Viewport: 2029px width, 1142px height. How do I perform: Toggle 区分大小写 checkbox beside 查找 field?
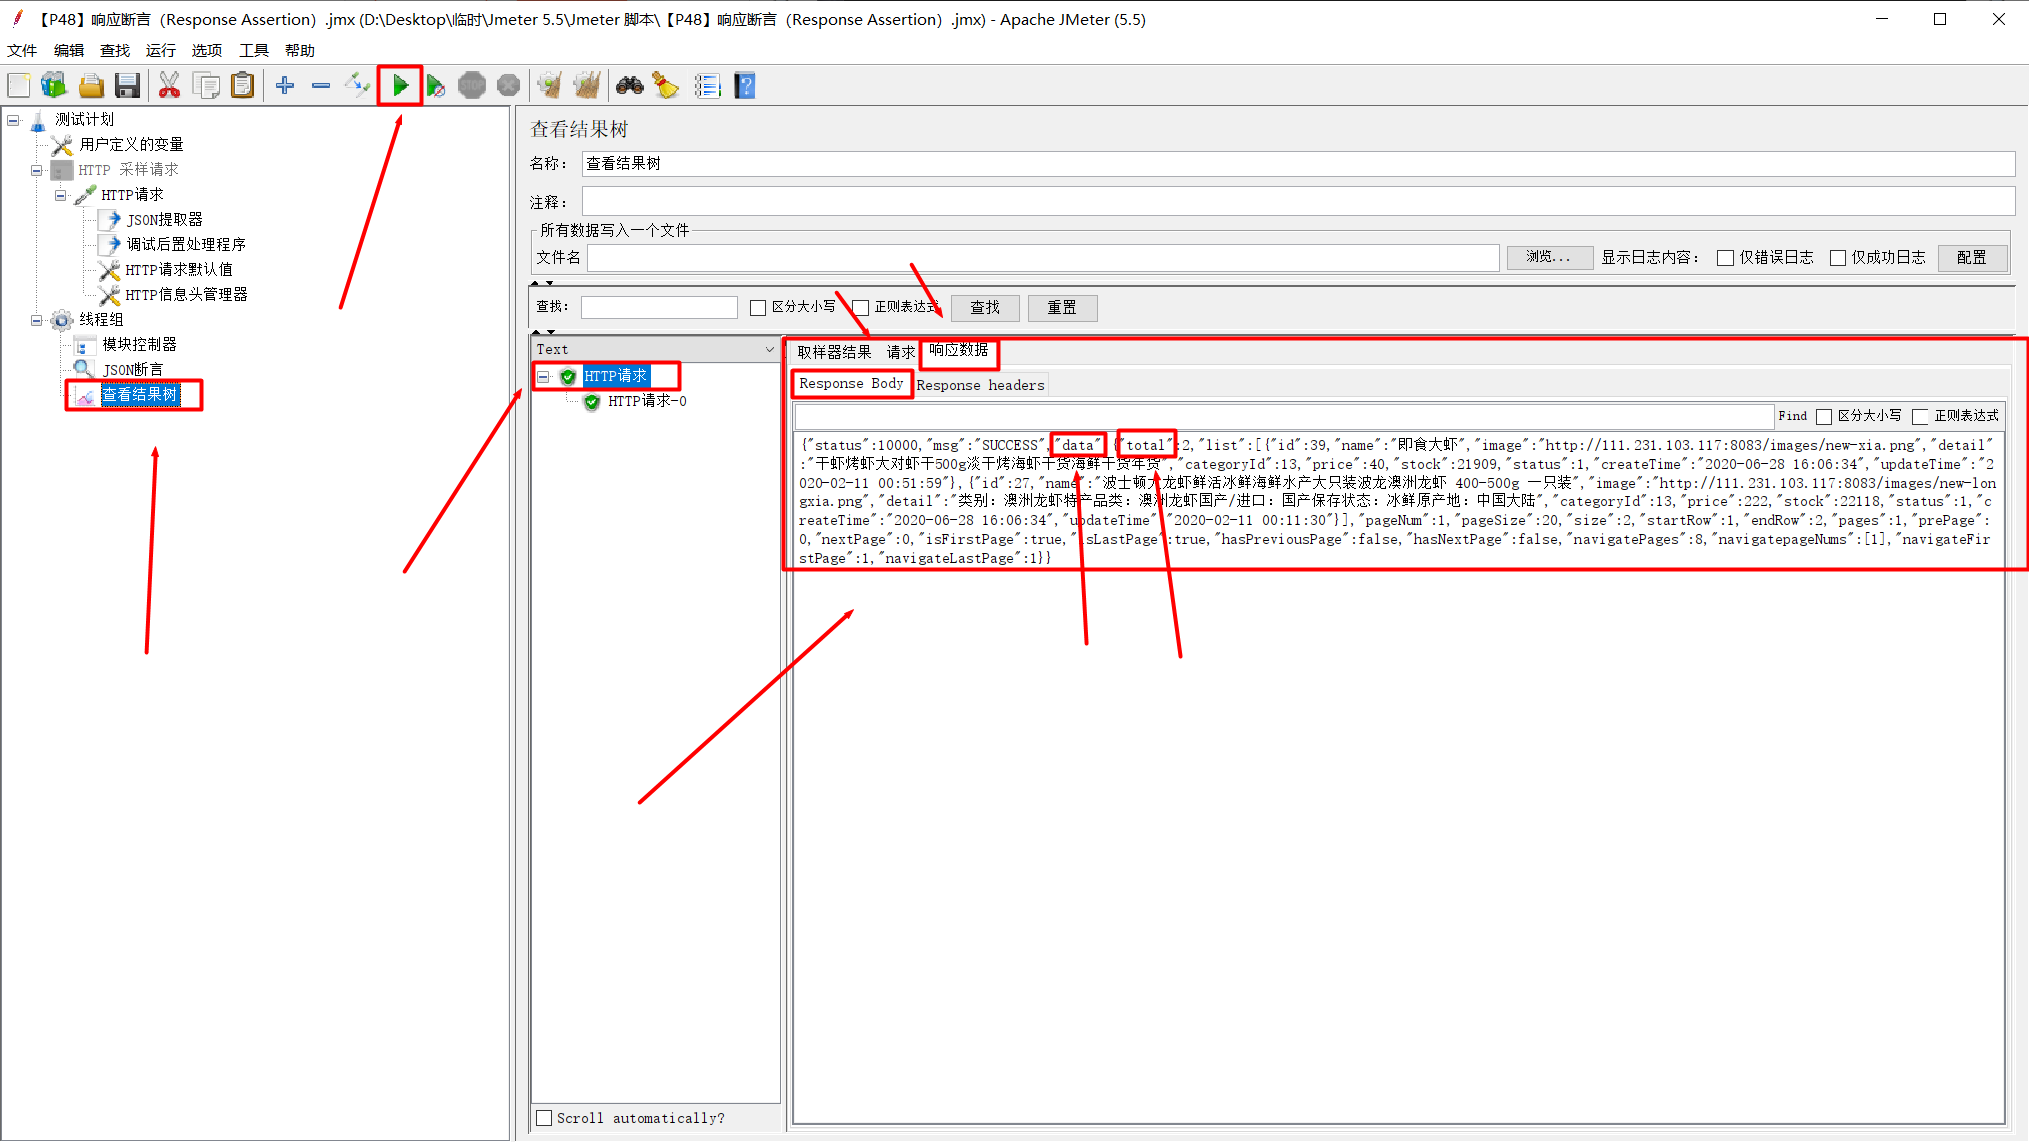(758, 308)
